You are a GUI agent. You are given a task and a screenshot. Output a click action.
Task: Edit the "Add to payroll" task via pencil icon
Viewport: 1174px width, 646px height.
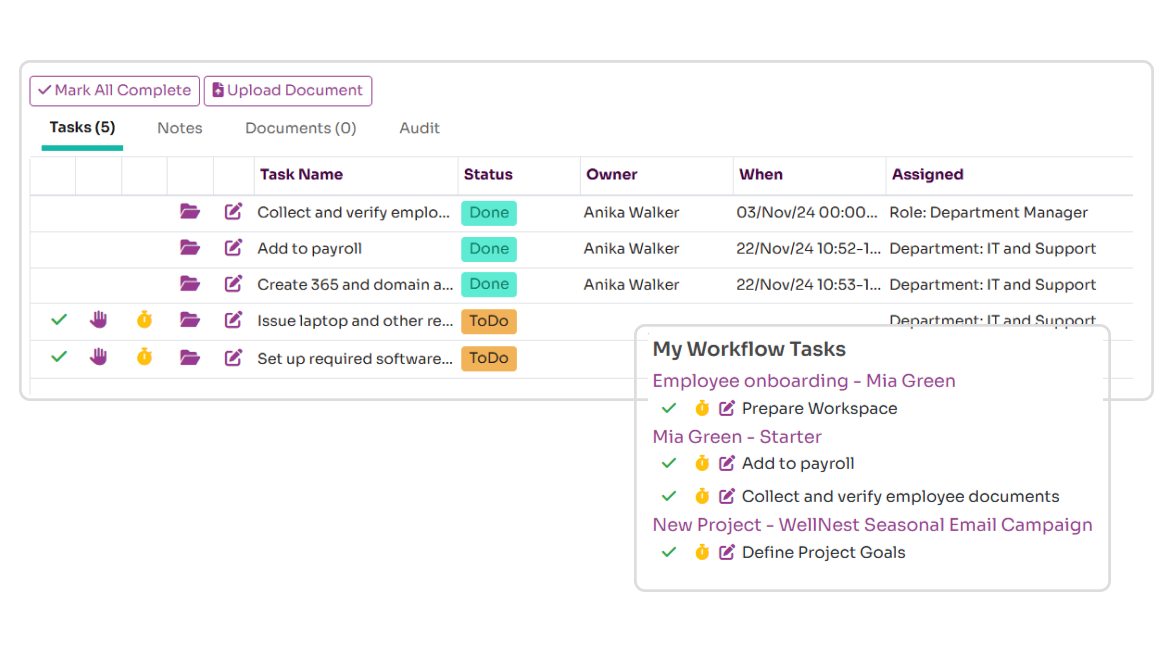coord(234,248)
